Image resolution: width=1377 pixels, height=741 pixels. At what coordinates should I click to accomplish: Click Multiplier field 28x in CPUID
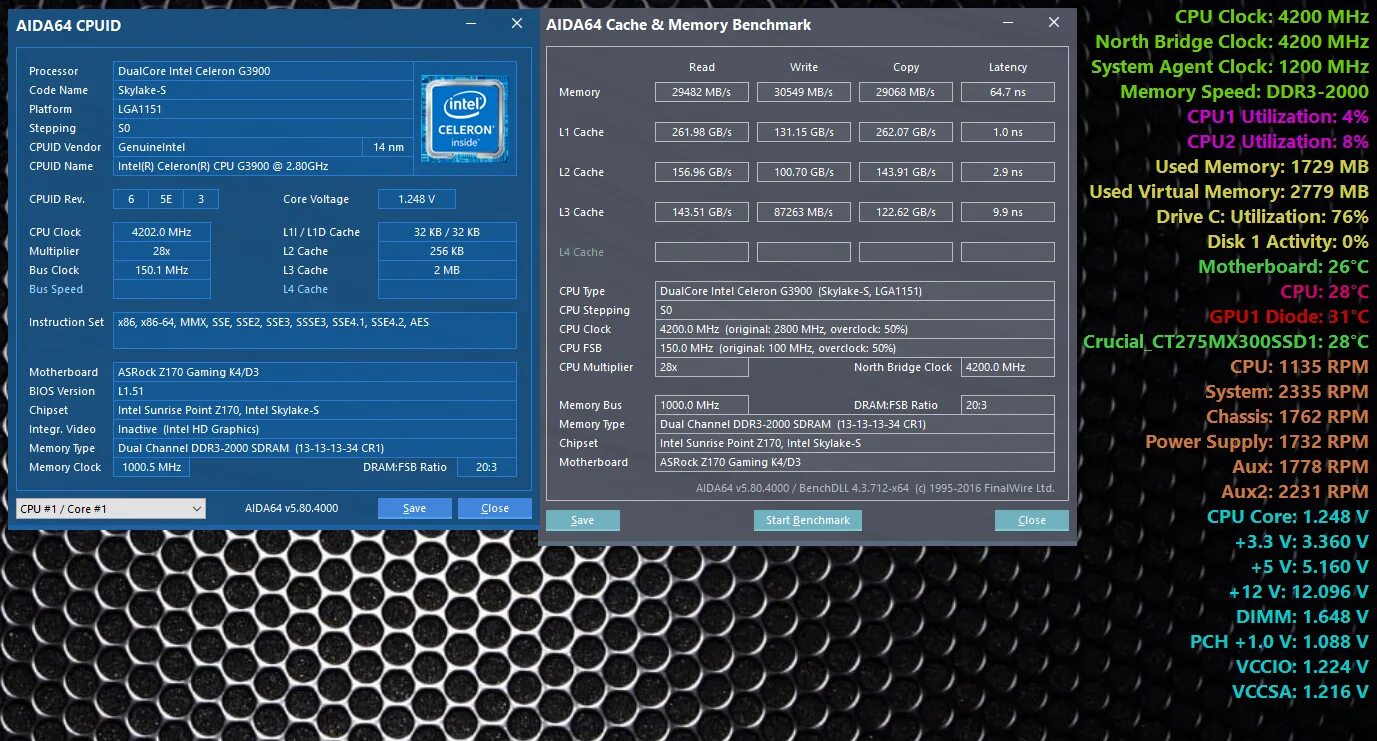click(x=162, y=251)
